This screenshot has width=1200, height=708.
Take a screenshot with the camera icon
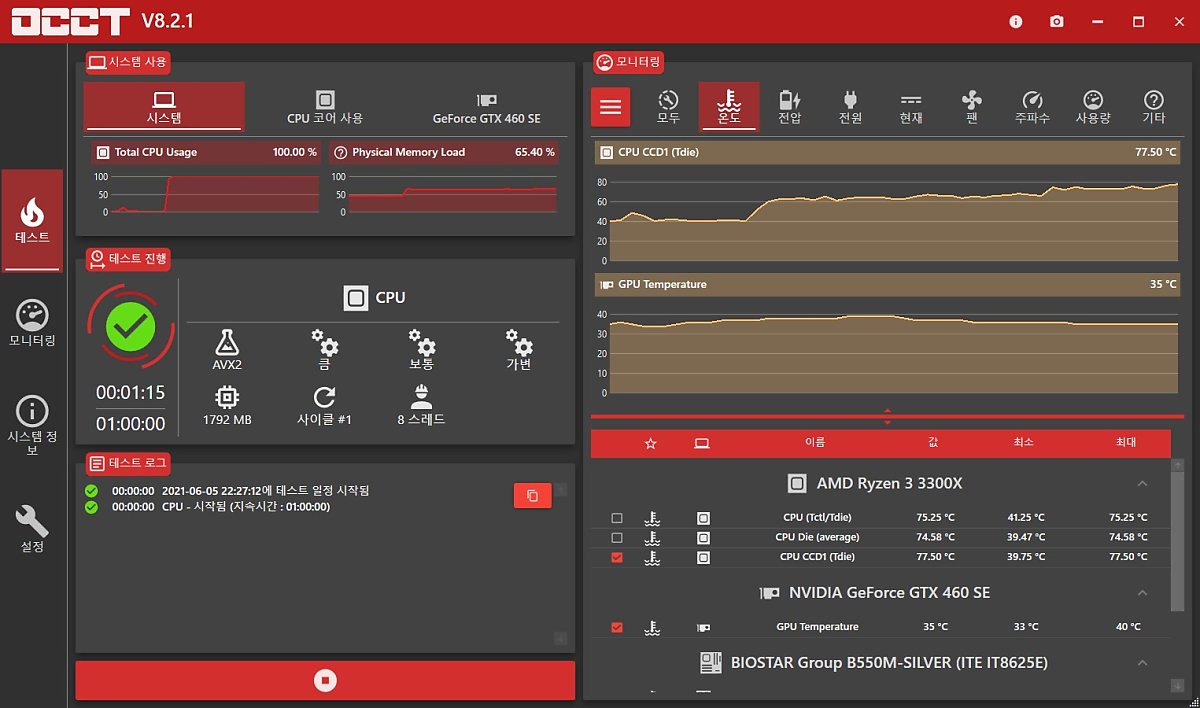pos(1057,21)
